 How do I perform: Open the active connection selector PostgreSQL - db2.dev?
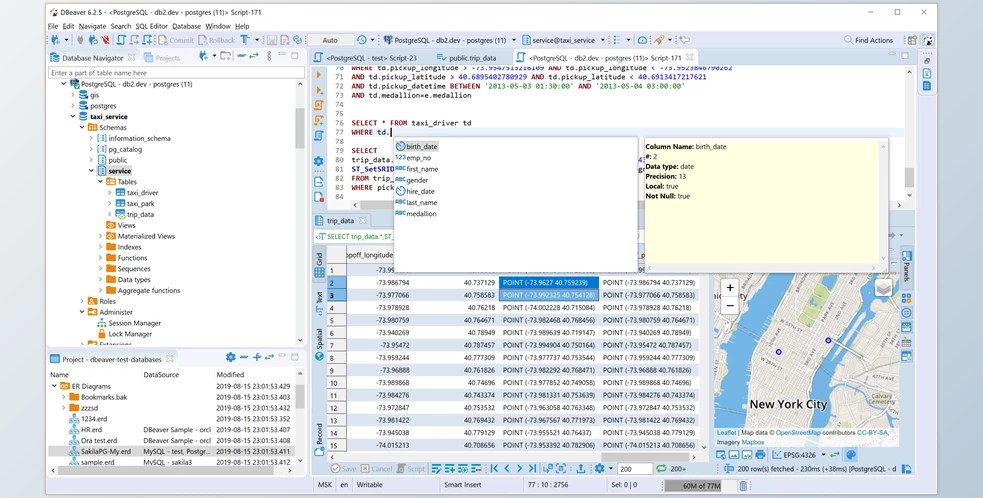pyautogui.click(x=449, y=40)
